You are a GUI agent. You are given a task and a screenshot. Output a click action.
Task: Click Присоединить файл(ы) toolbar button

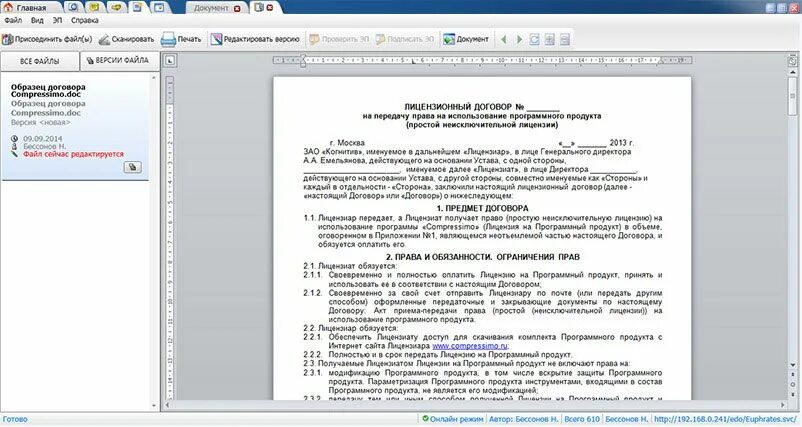point(47,39)
